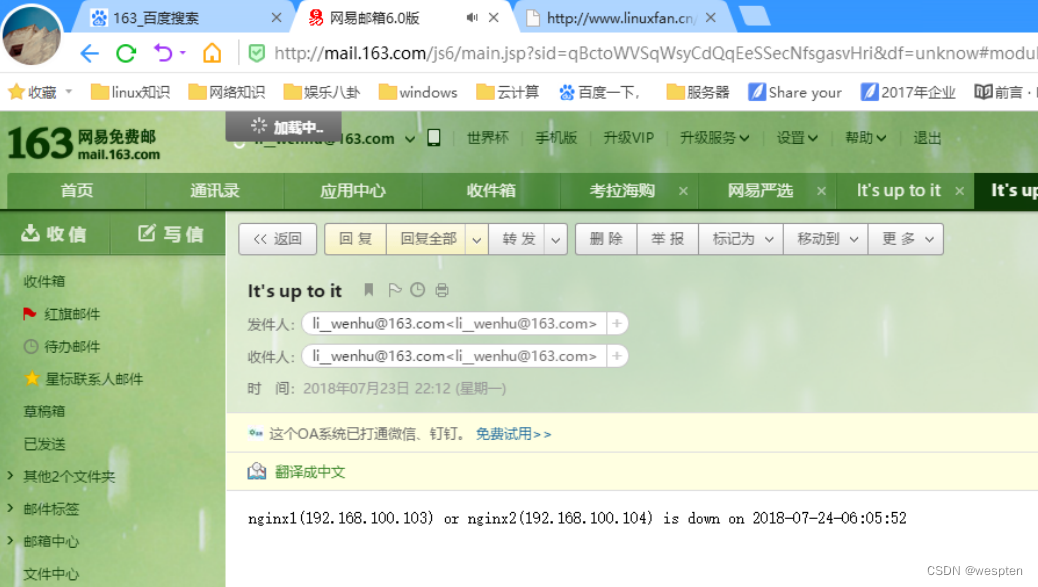
Task: Click 翻译成中文 translate link
Action: (310, 472)
